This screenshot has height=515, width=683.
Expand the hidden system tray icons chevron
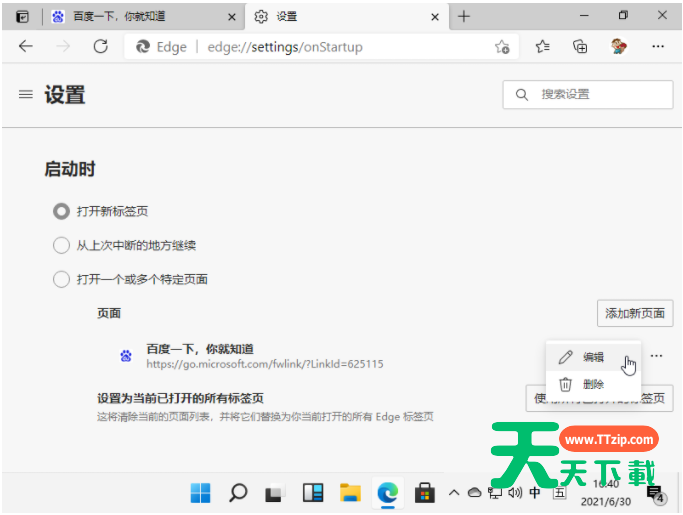454,492
